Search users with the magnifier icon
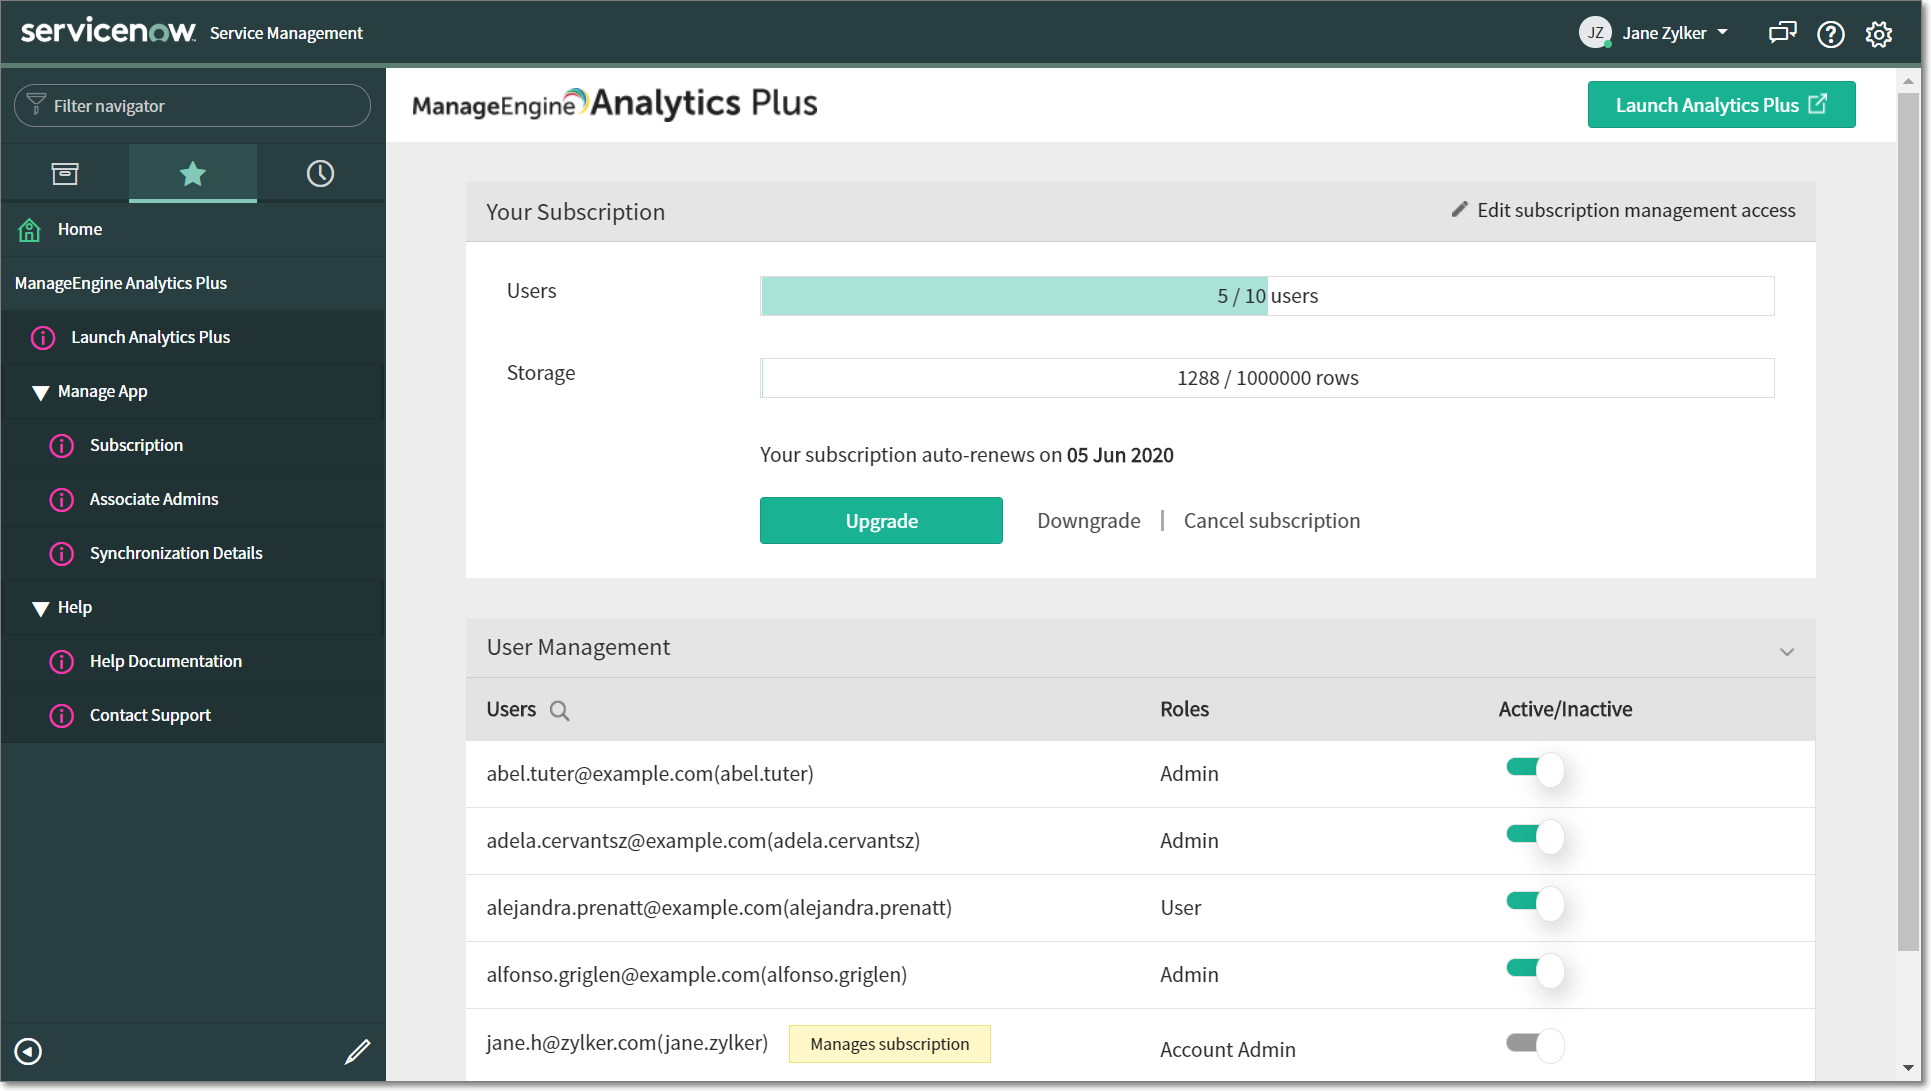Image resolution: width=1931 pixels, height=1091 pixels. coord(558,709)
